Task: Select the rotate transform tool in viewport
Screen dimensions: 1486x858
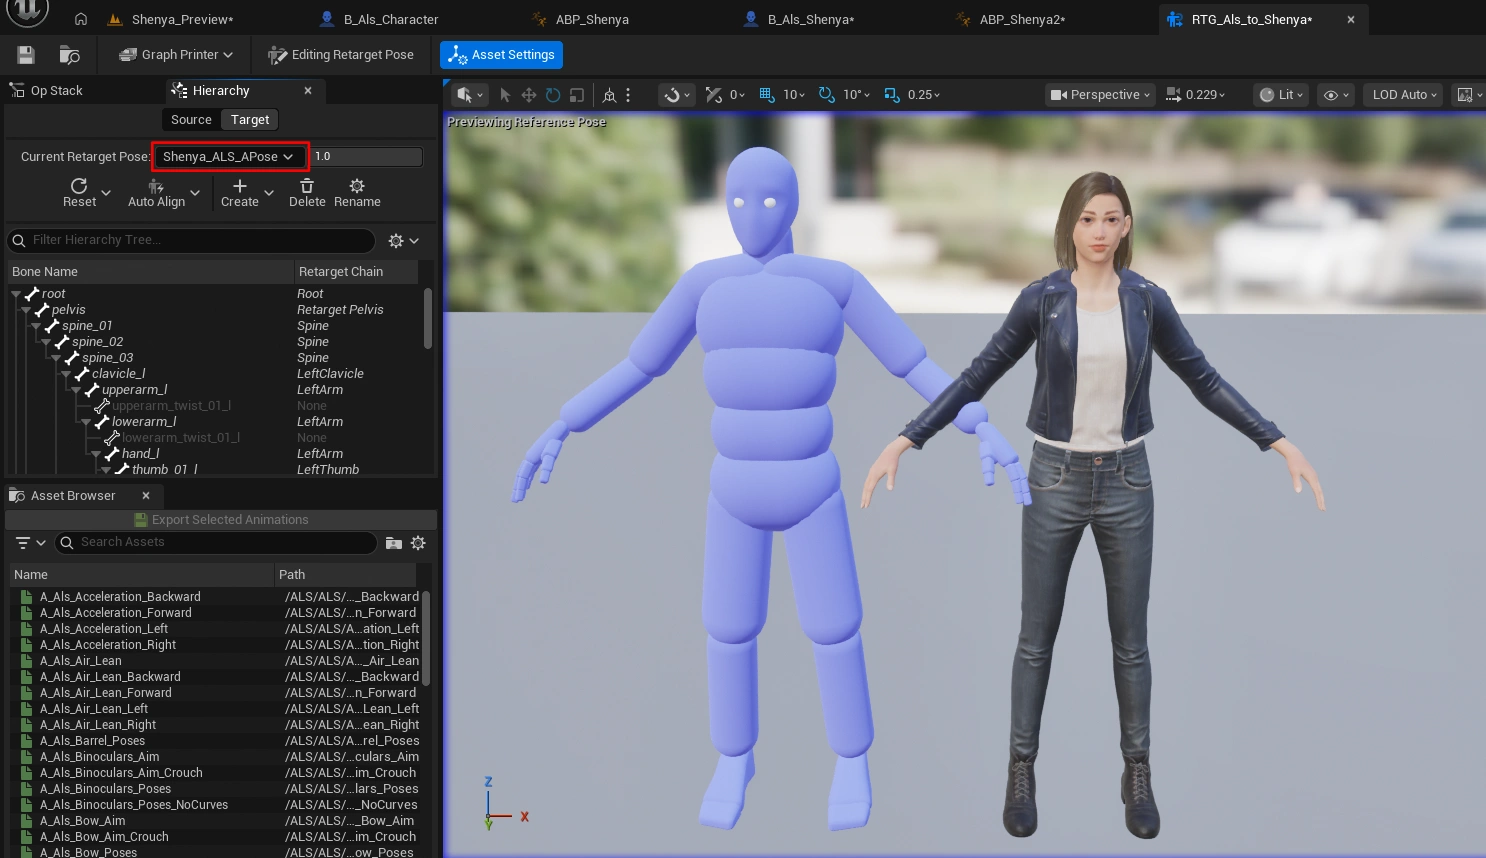Action: (x=553, y=95)
